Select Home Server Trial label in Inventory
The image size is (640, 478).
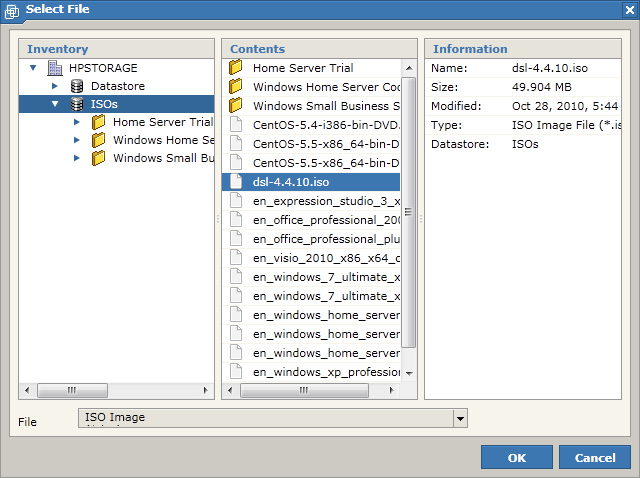click(163, 122)
